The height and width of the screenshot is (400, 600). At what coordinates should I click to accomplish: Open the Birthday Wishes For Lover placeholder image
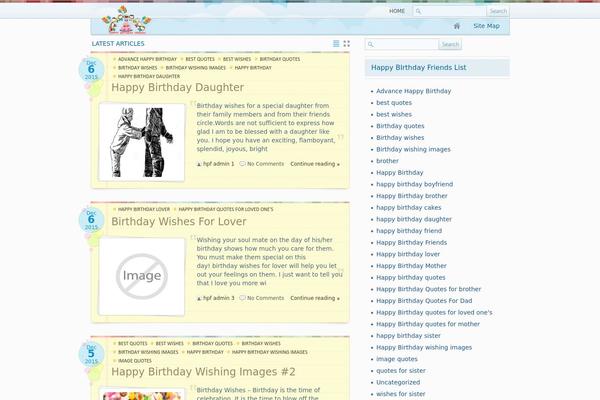[x=142, y=276]
